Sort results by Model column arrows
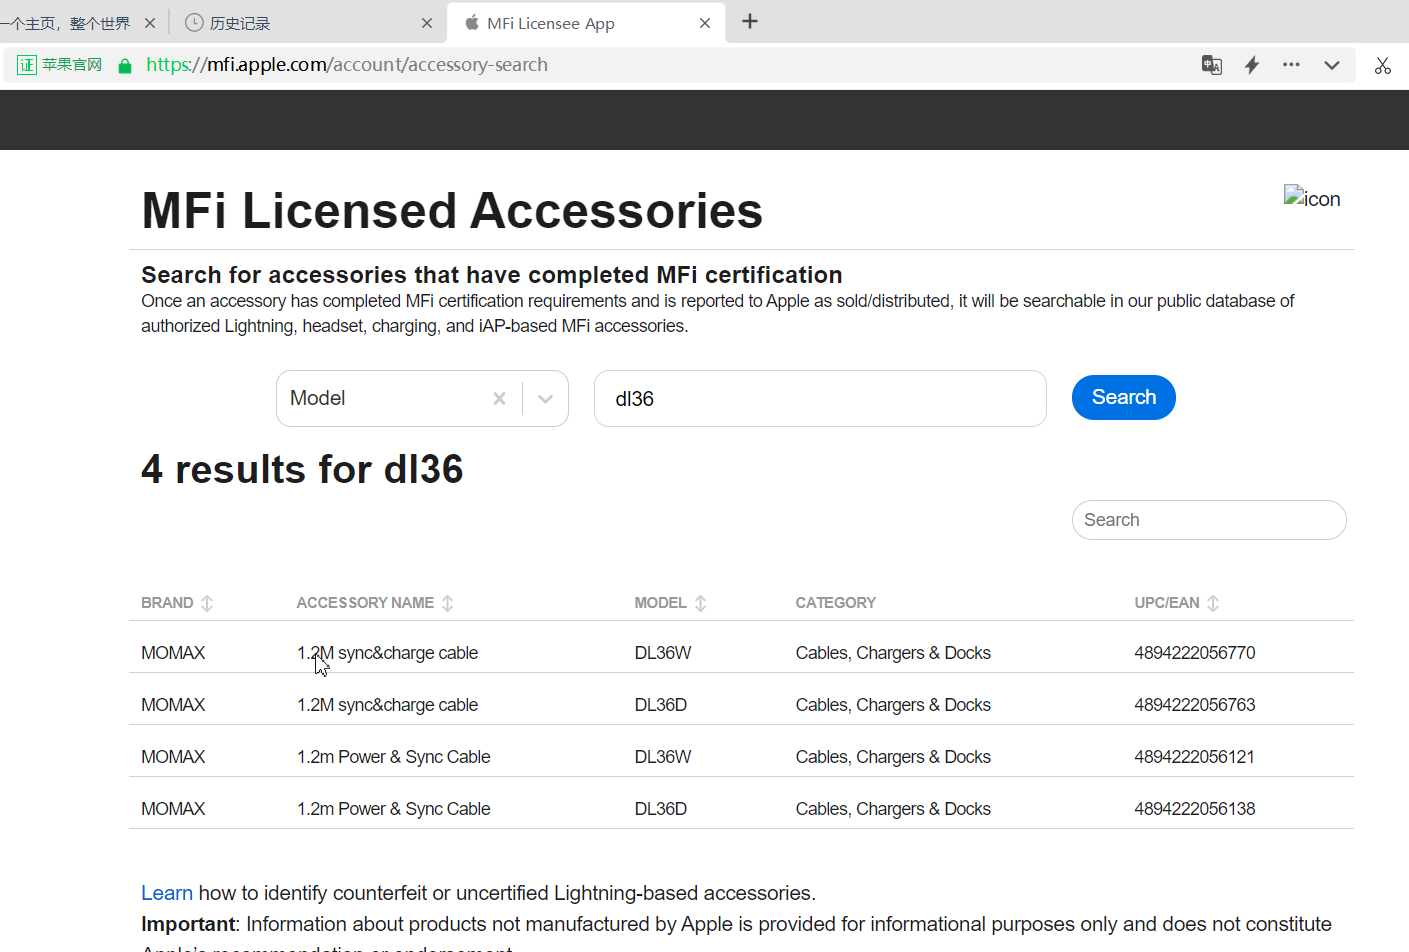The height and width of the screenshot is (952, 1409). pos(700,603)
